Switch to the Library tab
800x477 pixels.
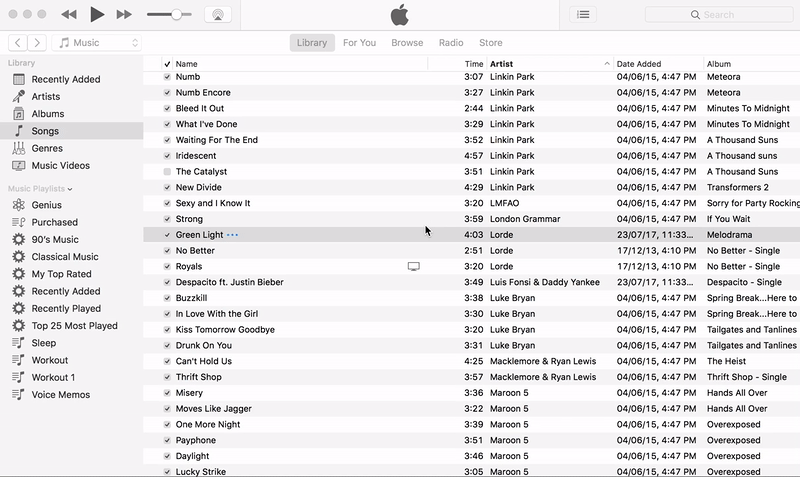tap(312, 43)
